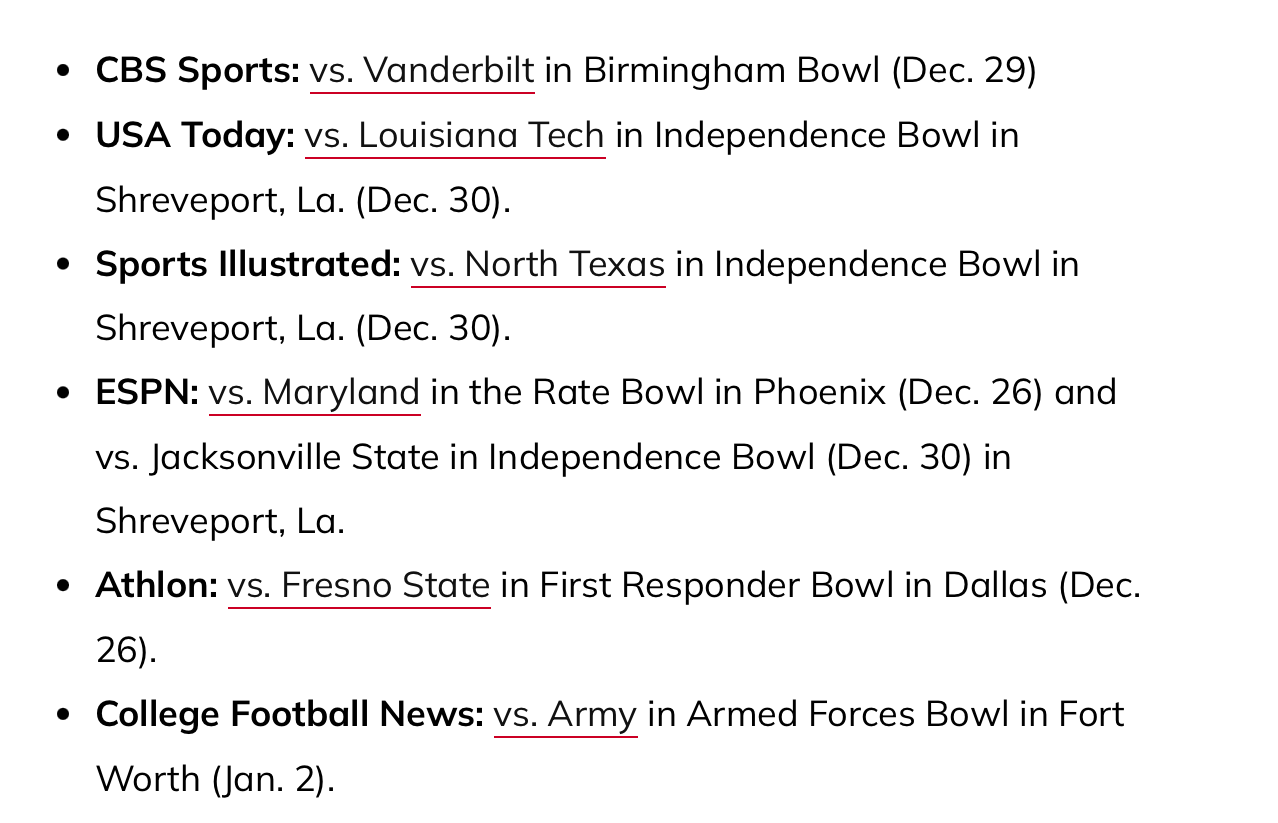Click the bold "USA Today:" label
Viewport: 1278px width, 823px height.
click(195, 135)
